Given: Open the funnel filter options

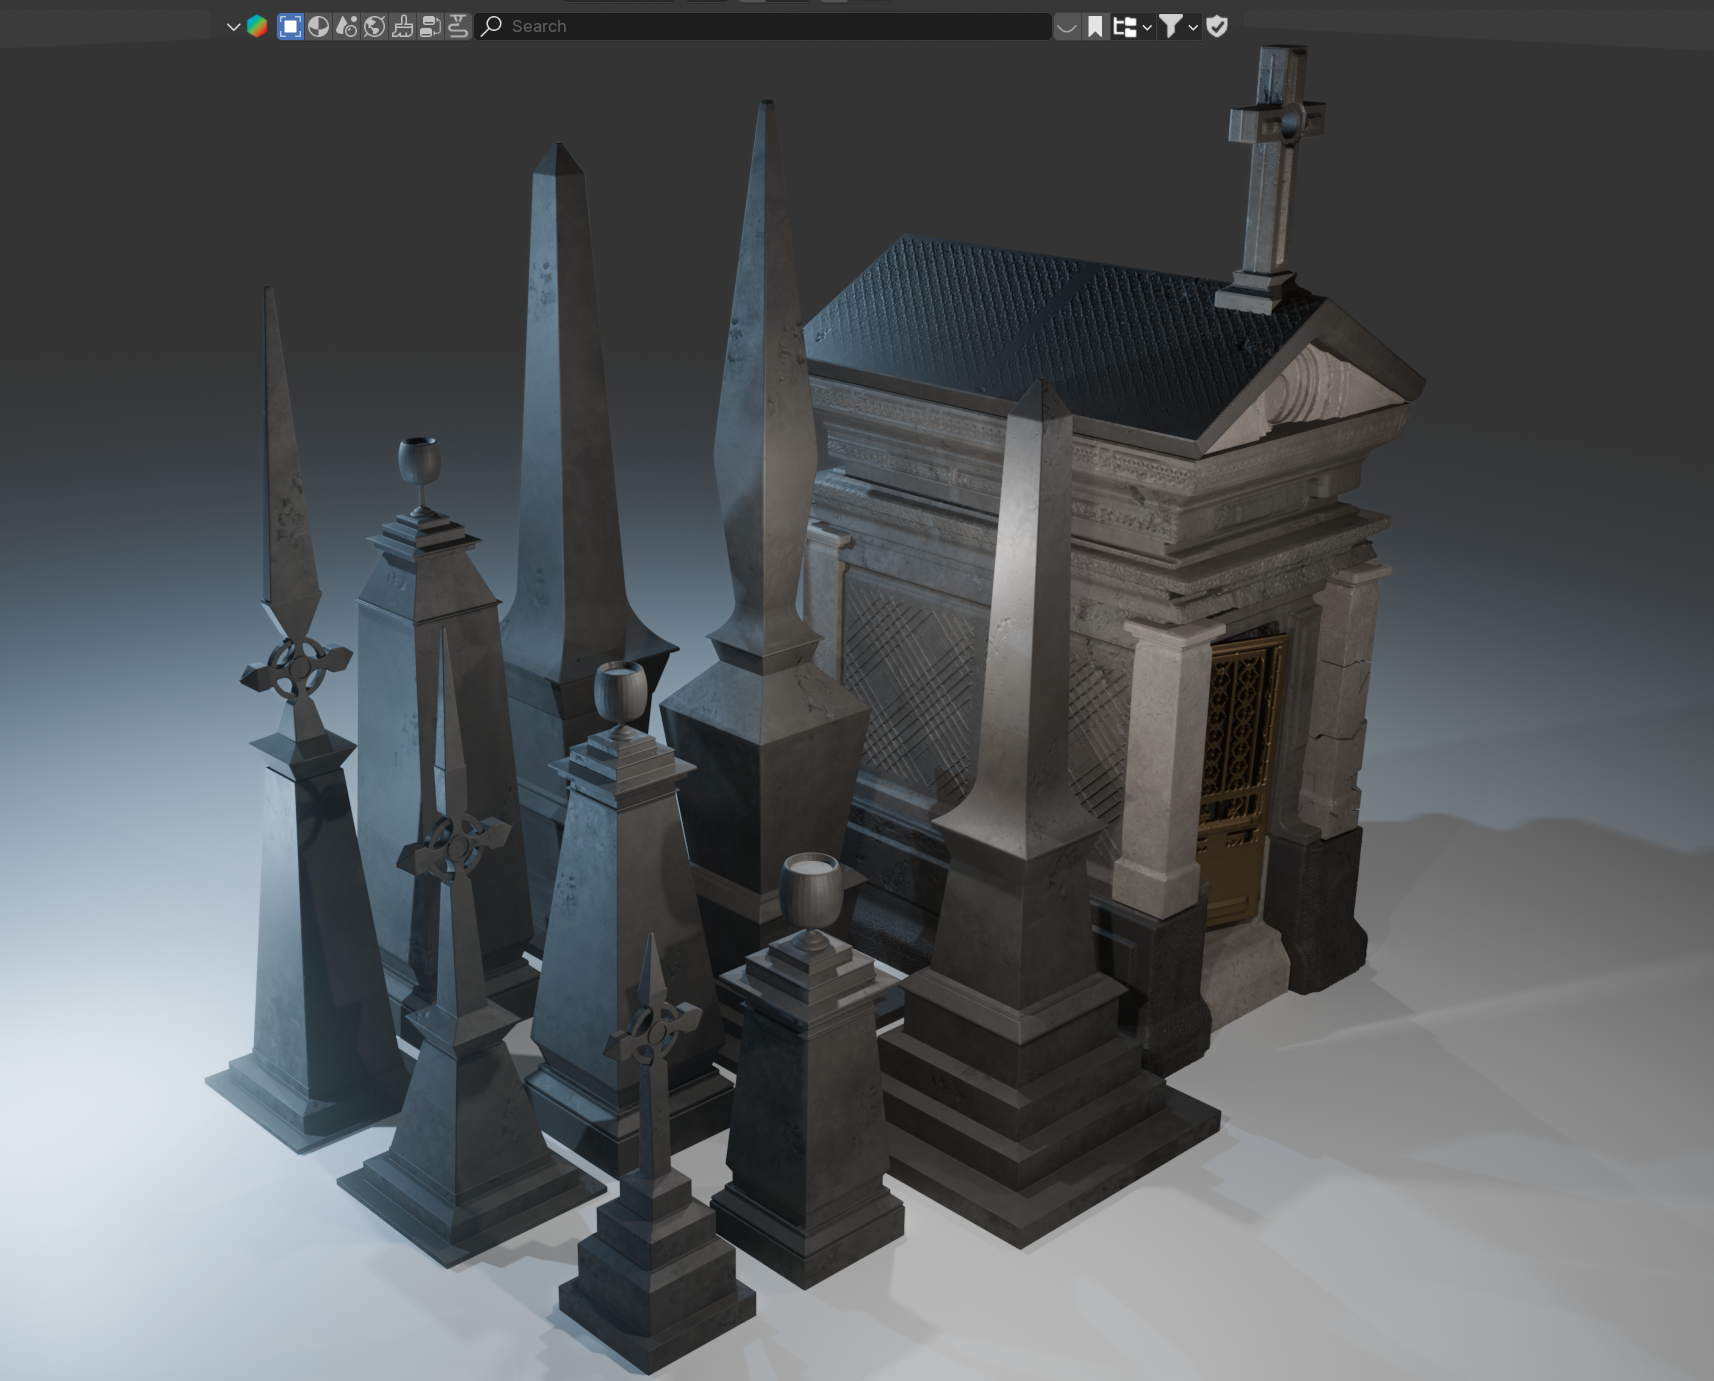Looking at the screenshot, I should point(1178,27).
